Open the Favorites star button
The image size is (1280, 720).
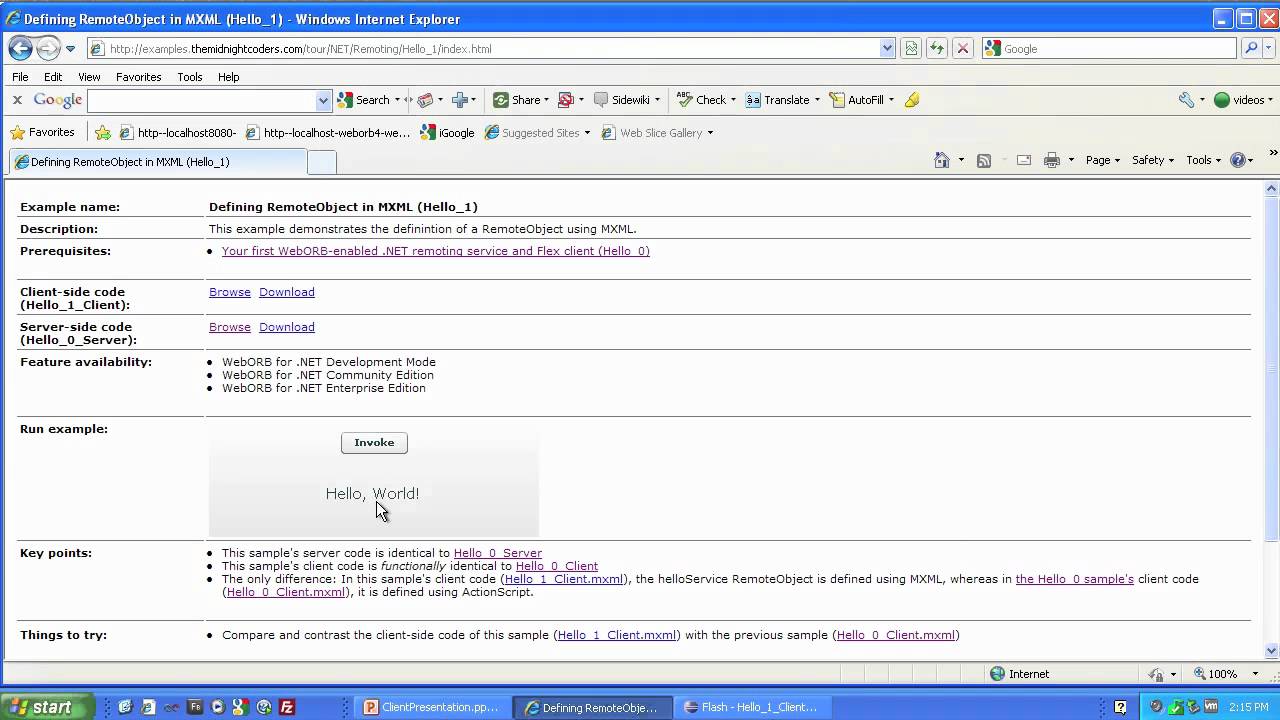(x=42, y=132)
